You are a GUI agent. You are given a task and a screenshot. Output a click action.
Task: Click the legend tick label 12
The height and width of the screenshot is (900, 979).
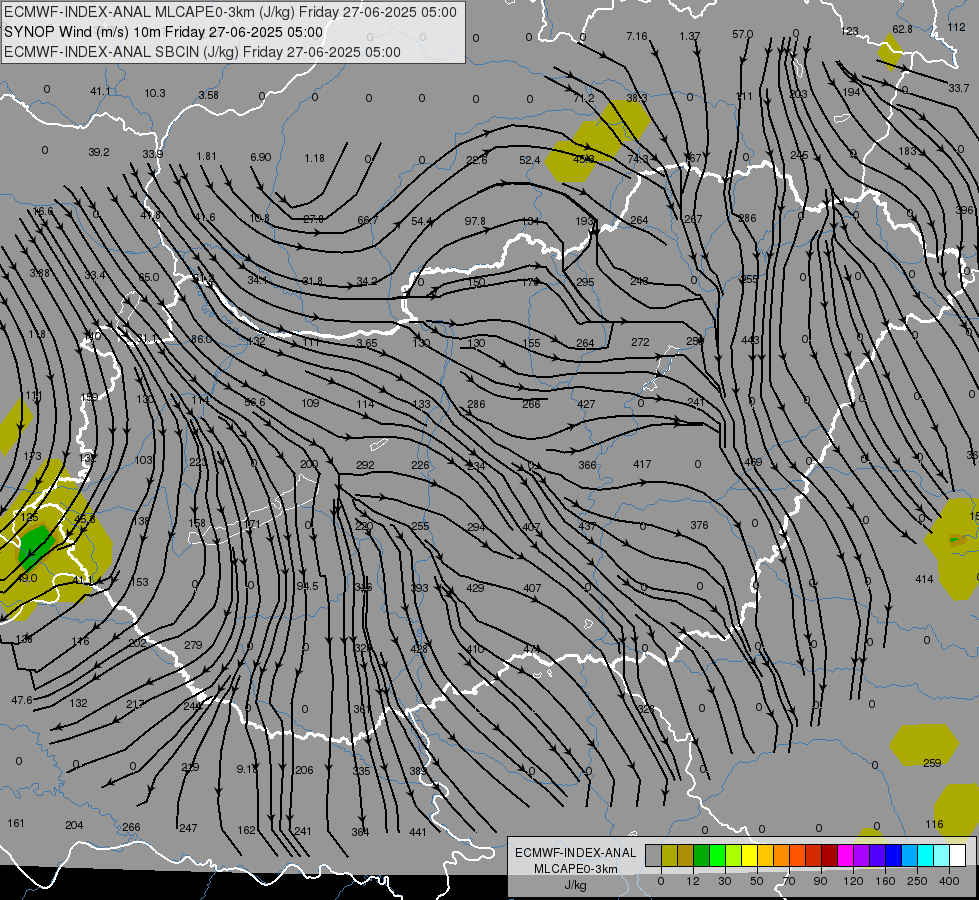(692, 881)
